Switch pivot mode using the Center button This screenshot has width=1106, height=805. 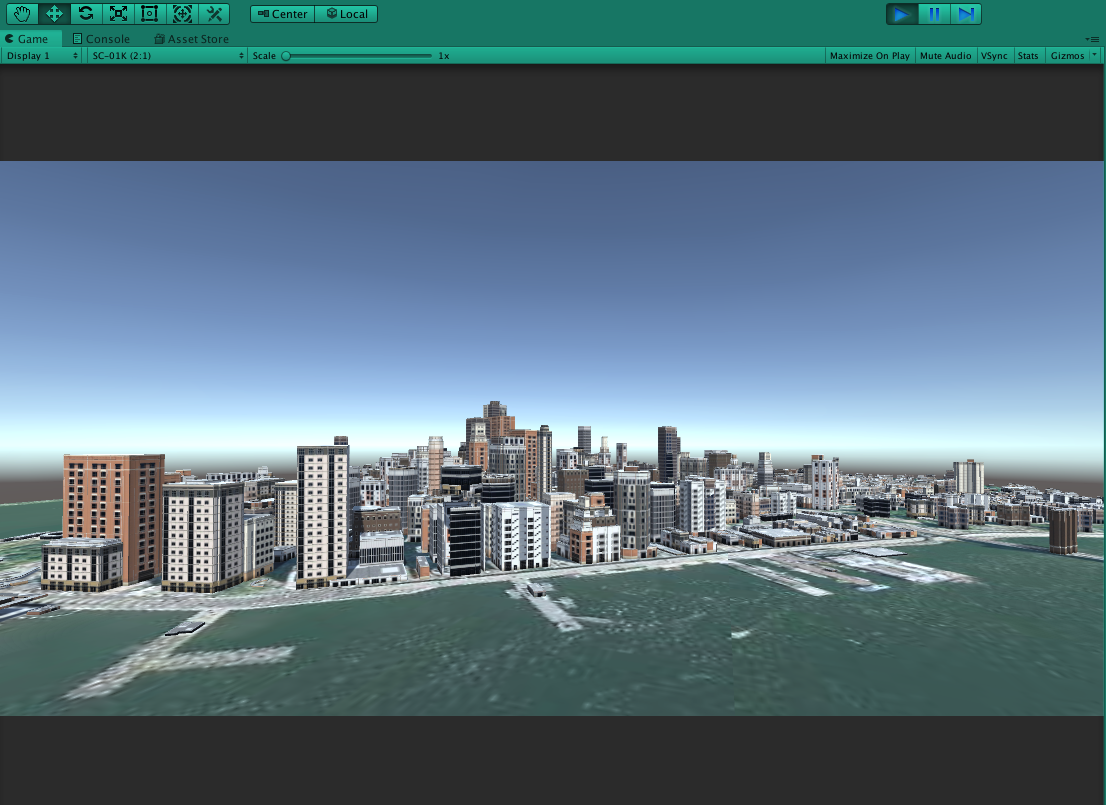coord(283,14)
